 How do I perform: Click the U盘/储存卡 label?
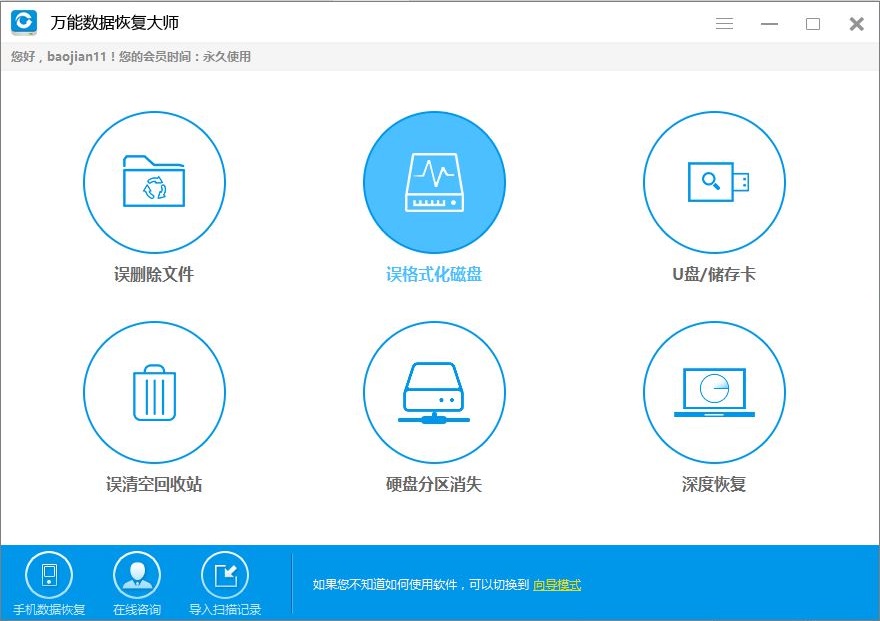click(714, 274)
